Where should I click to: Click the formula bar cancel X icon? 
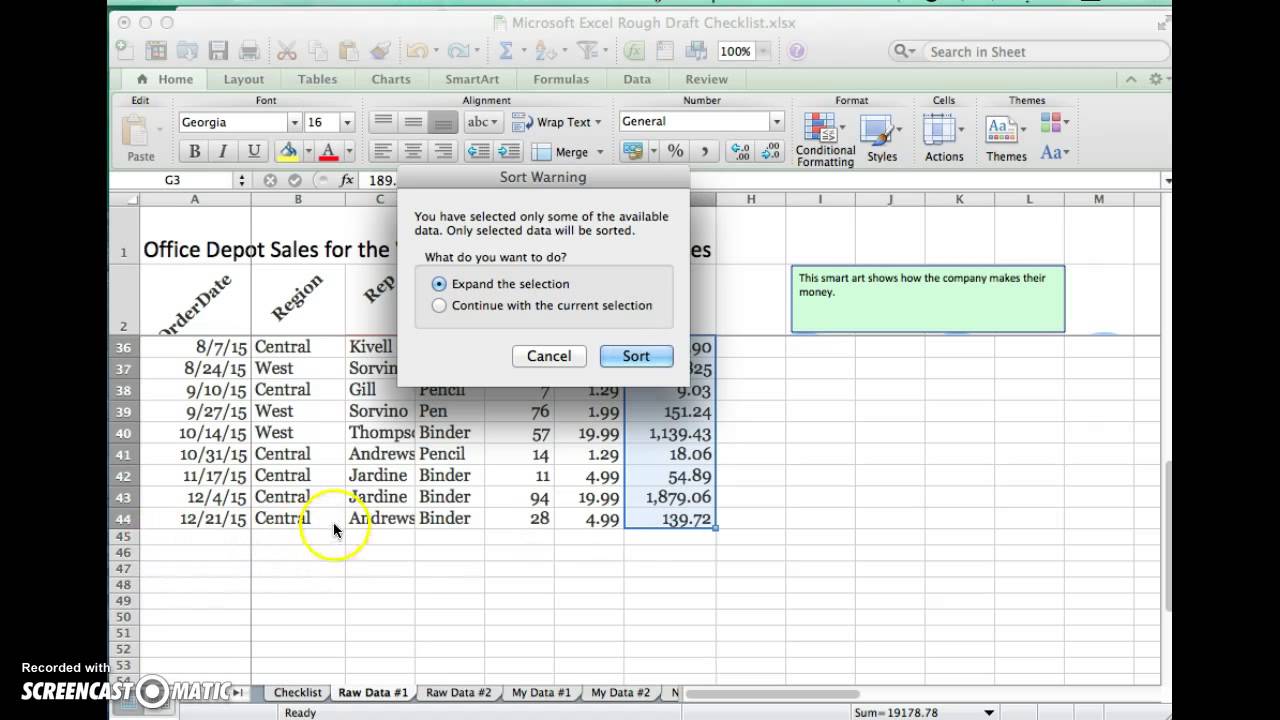tap(270, 180)
